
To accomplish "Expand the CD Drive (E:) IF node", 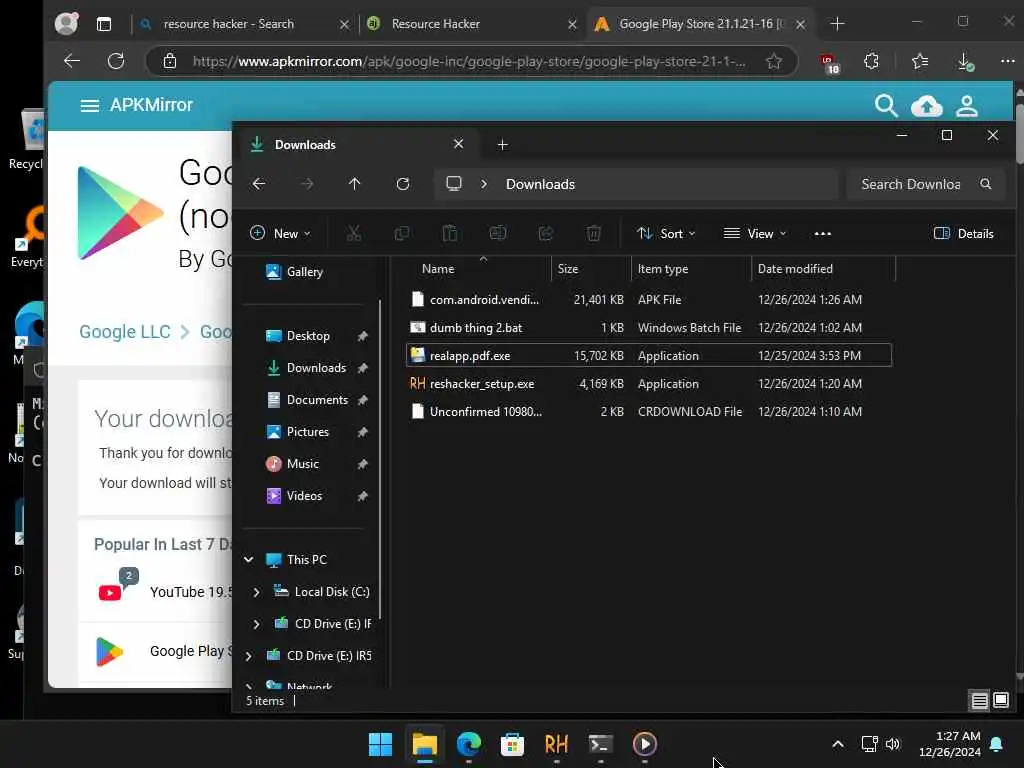I will pos(256,624).
